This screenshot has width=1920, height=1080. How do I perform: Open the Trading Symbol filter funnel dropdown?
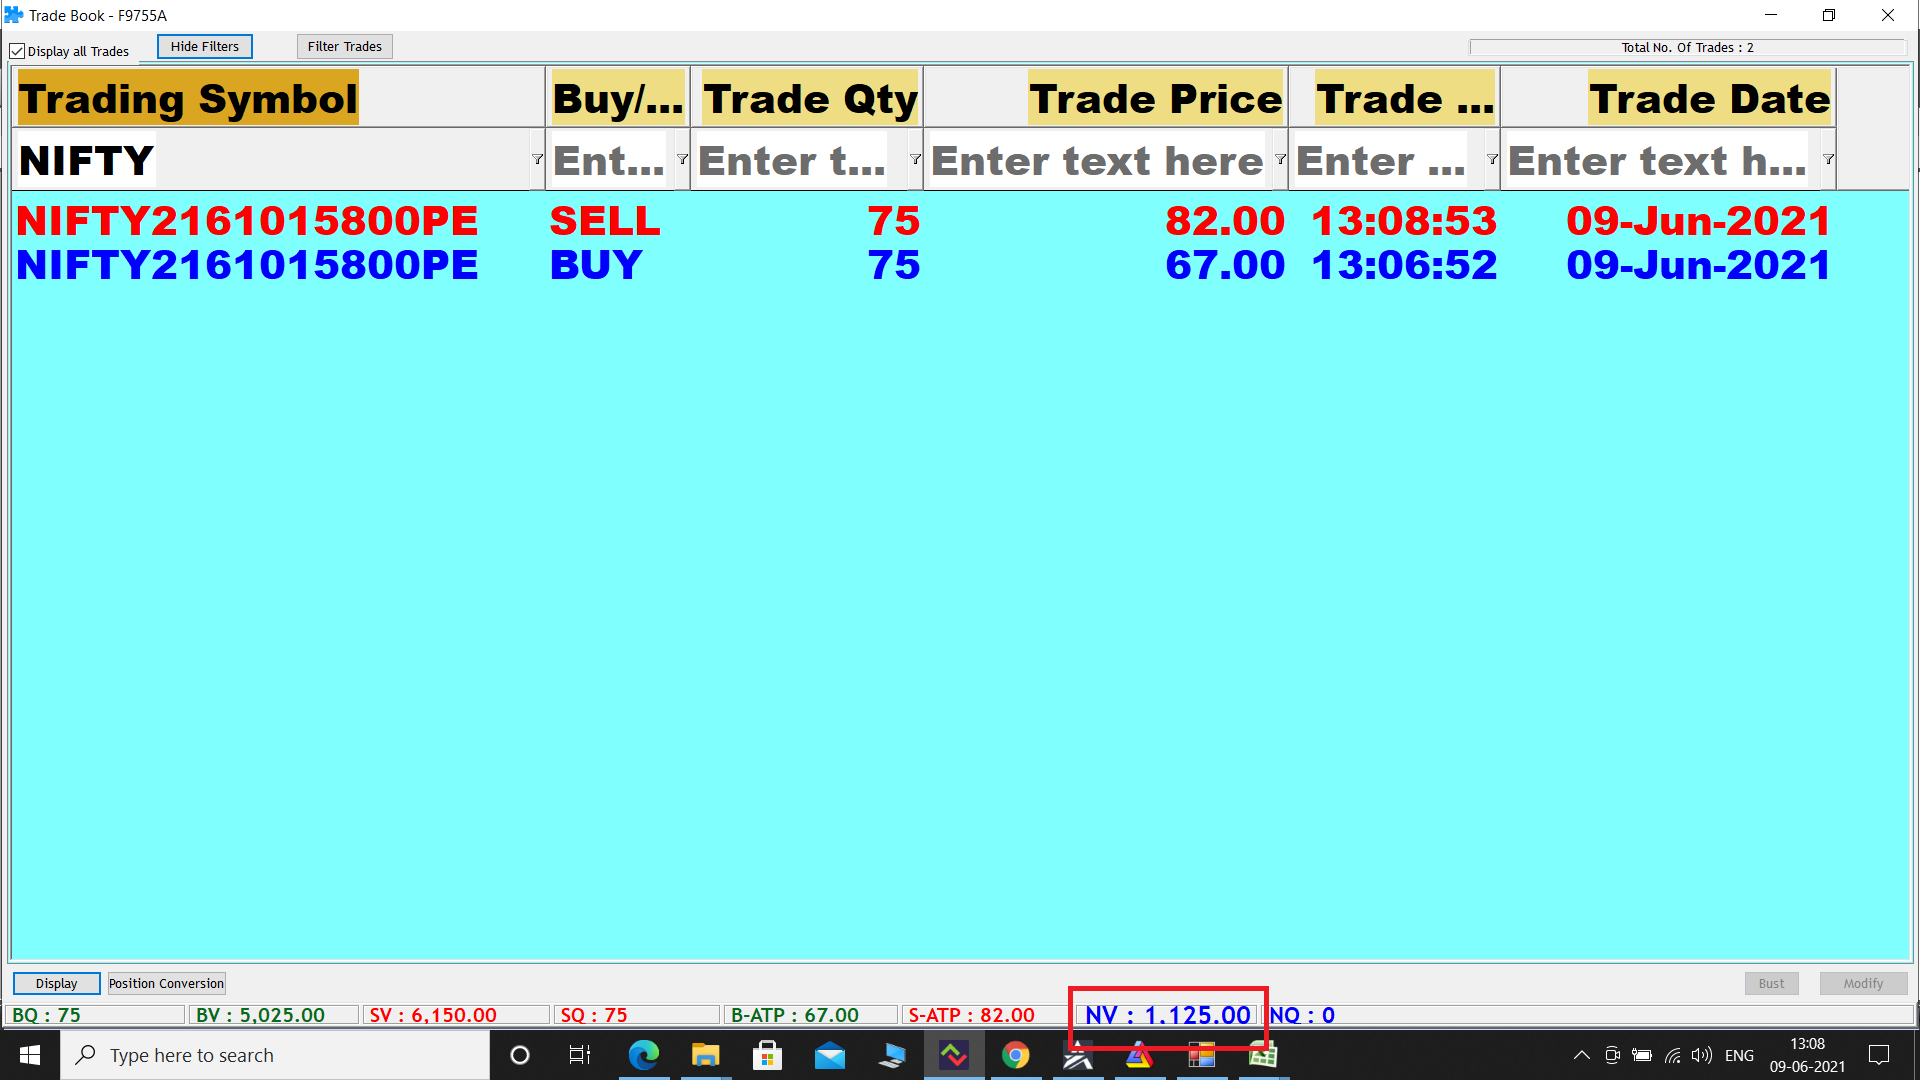pyautogui.click(x=537, y=160)
